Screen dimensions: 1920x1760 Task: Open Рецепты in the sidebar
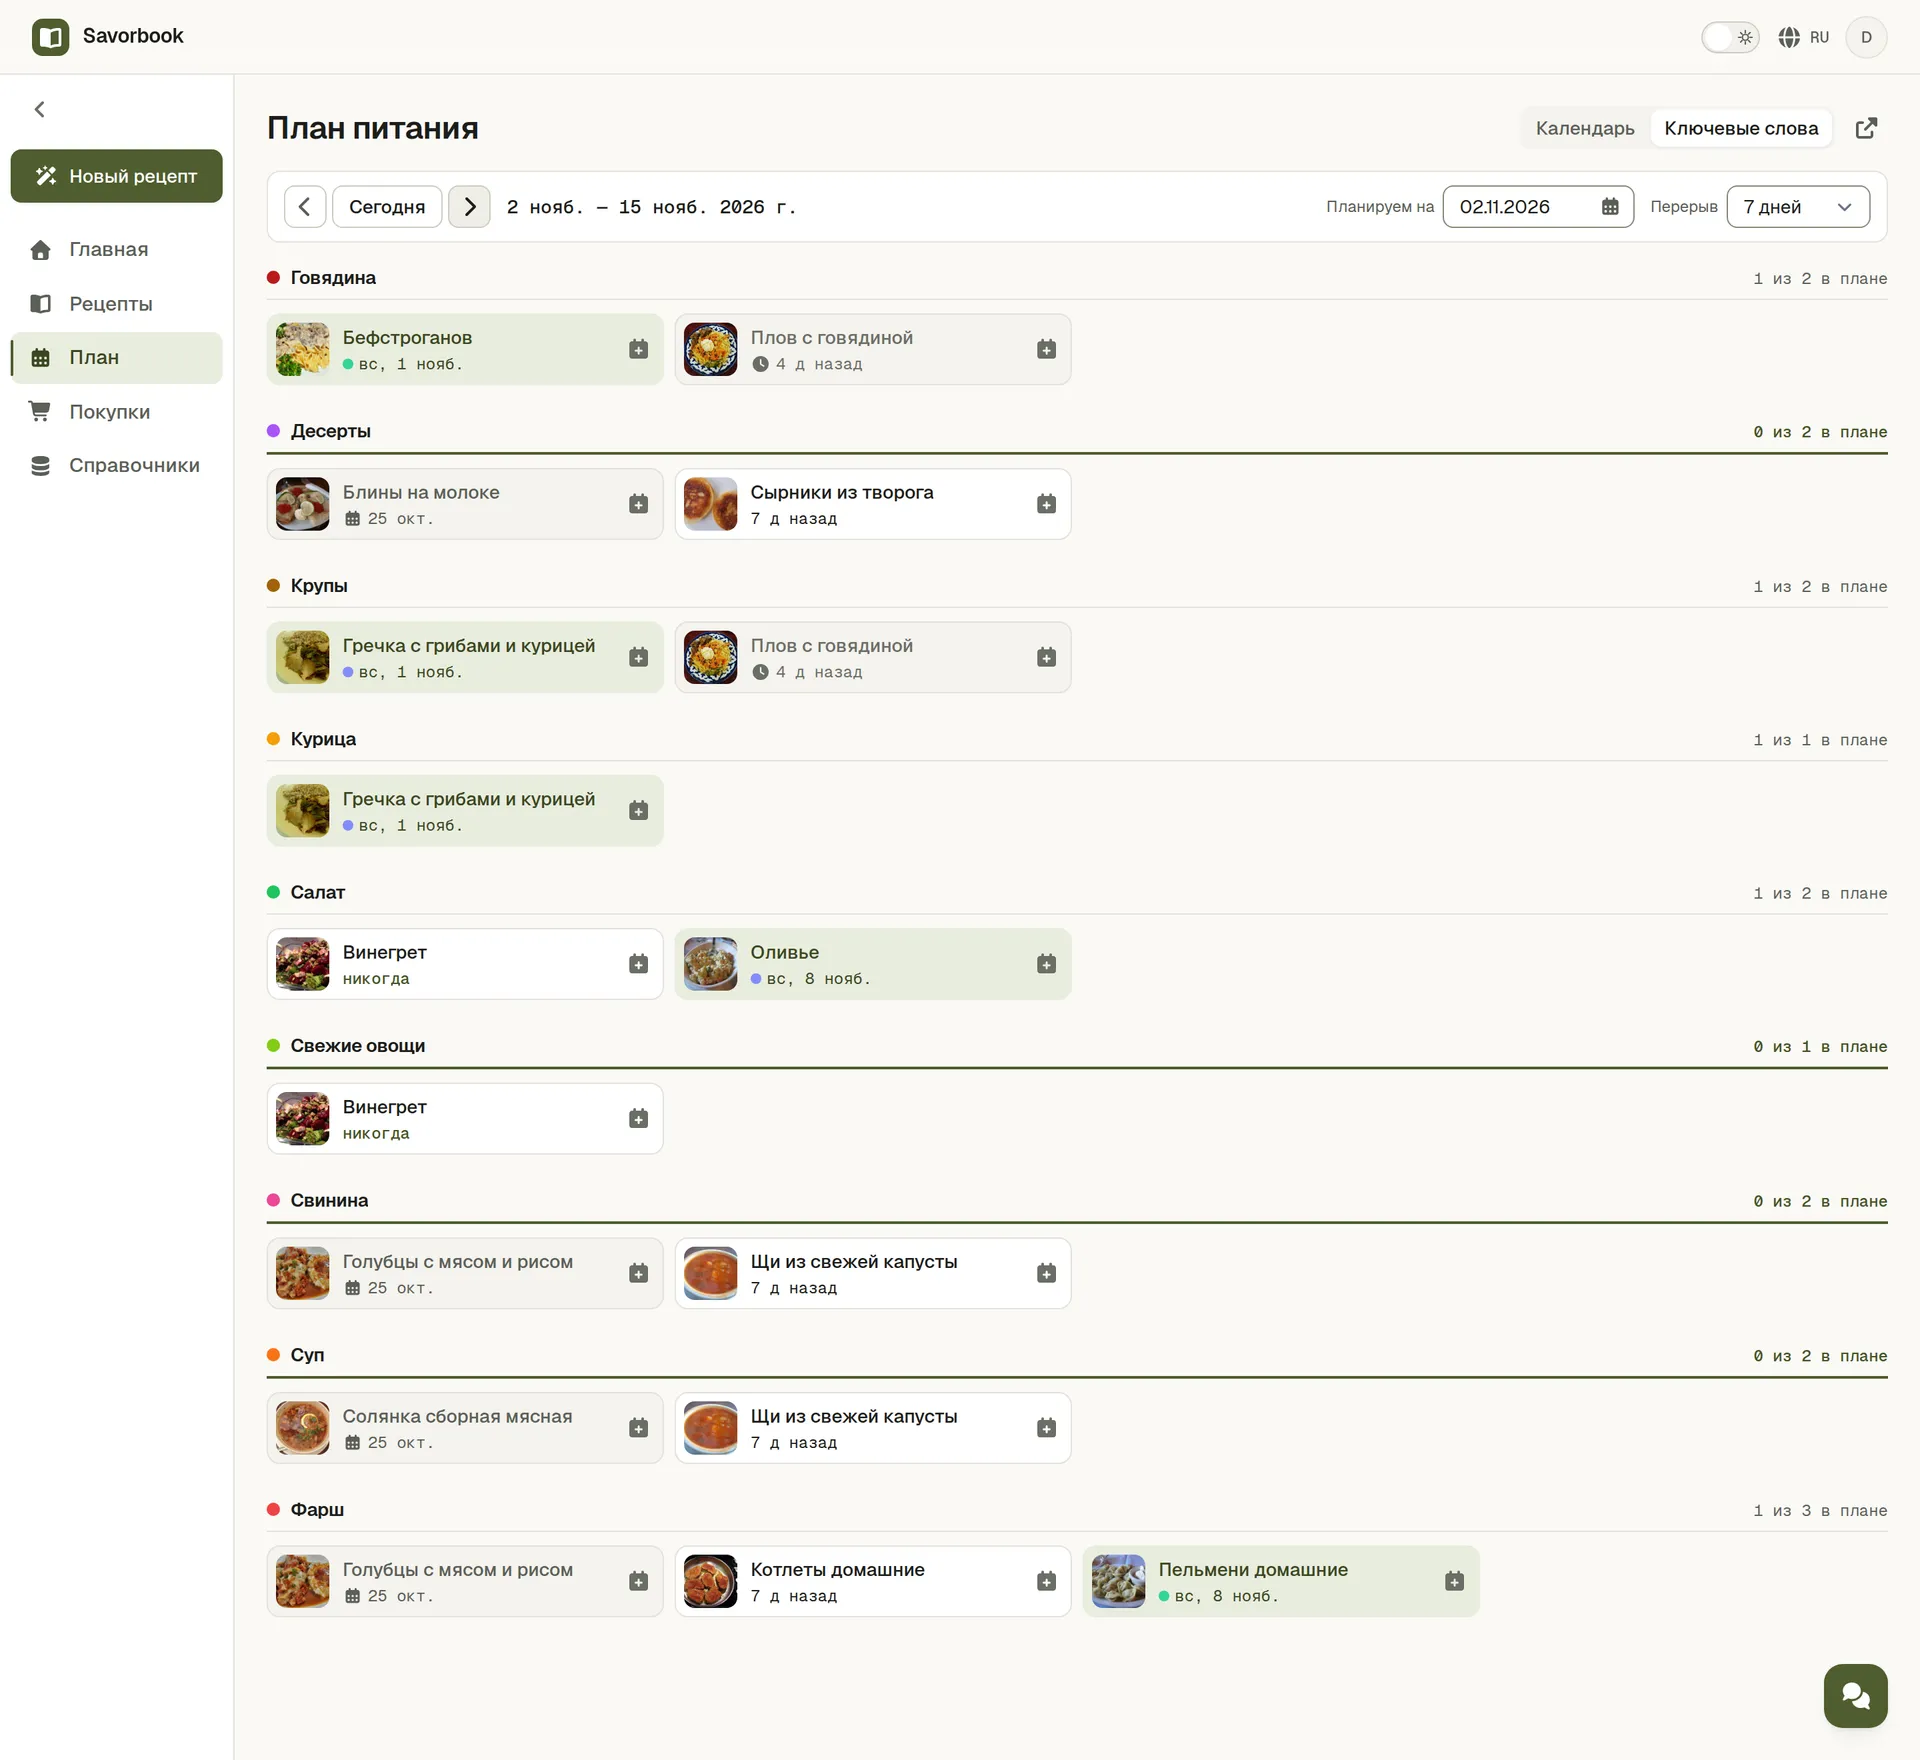[x=117, y=304]
